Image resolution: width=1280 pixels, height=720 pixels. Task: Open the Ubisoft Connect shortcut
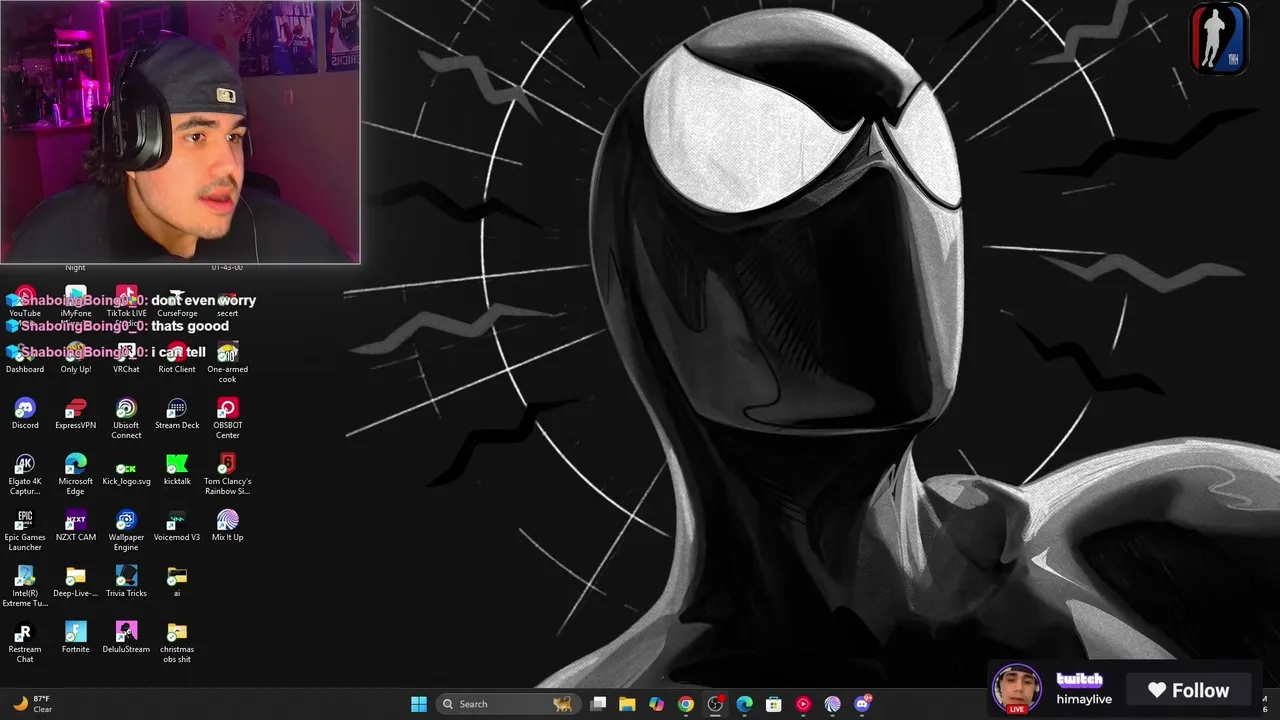click(x=126, y=419)
